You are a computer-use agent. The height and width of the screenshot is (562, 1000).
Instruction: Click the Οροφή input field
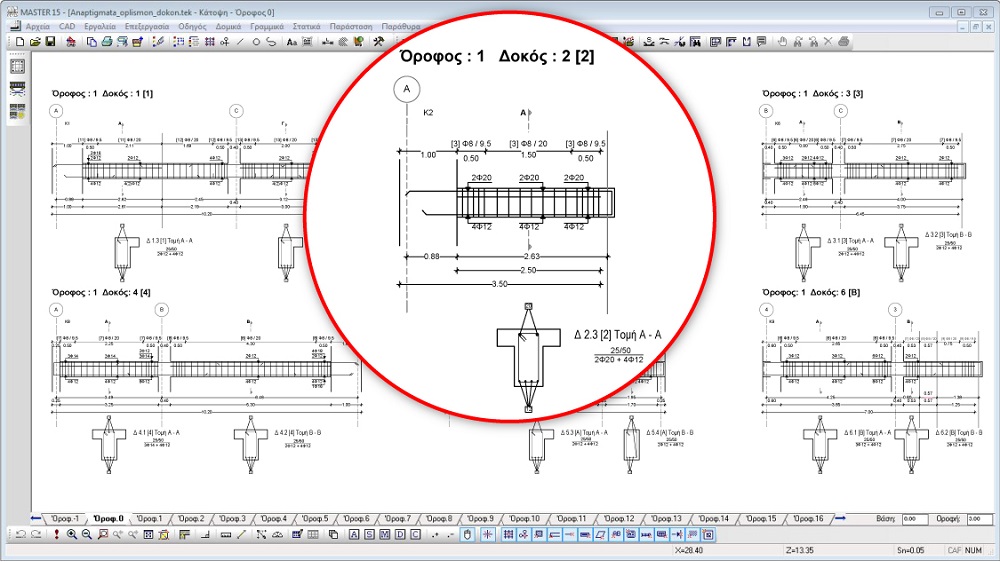point(981,519)
